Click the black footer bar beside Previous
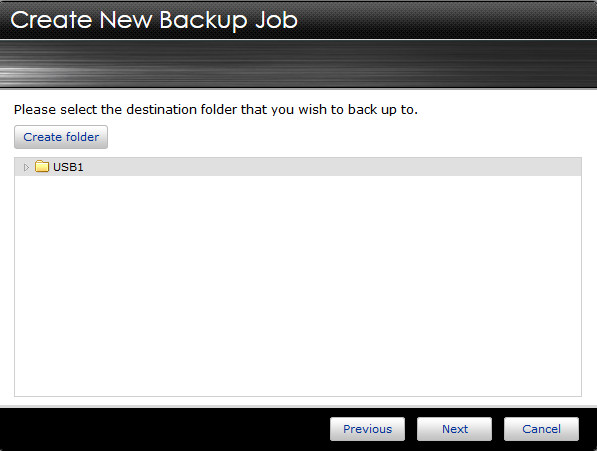Image resolution: width=597 pixels, height=451 pixels. point(164,429)
